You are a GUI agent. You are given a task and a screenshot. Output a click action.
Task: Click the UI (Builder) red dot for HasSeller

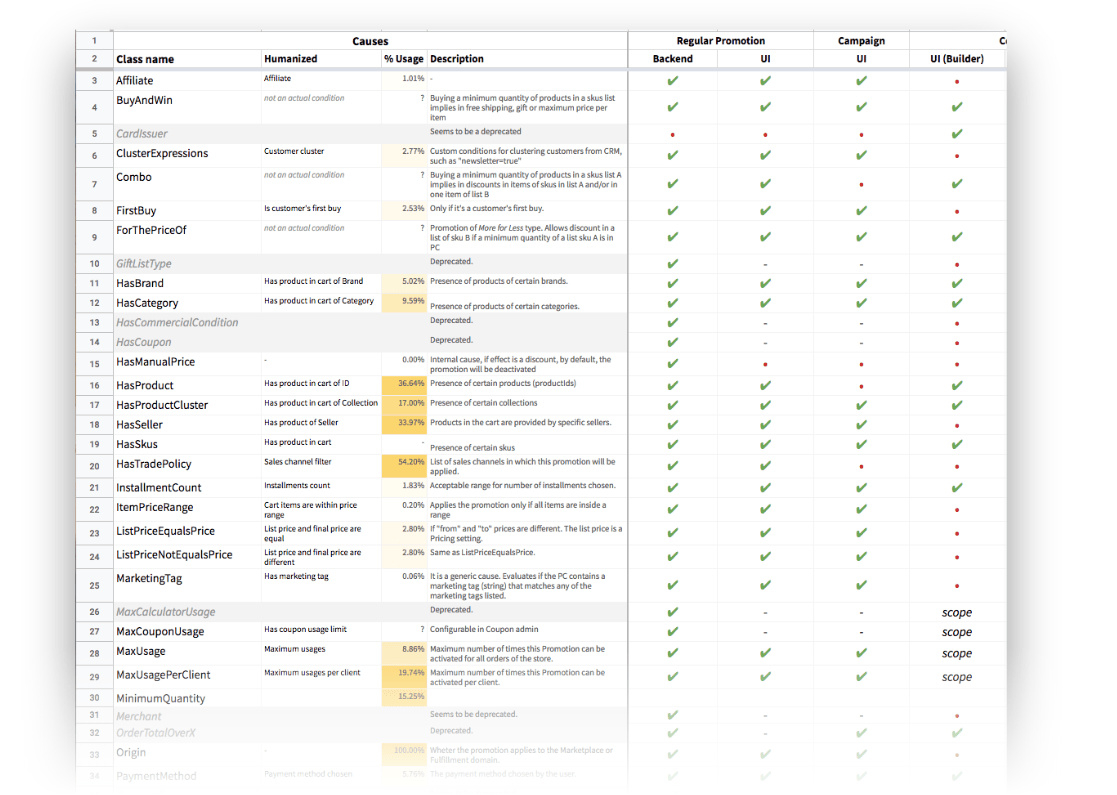(957, 426)
